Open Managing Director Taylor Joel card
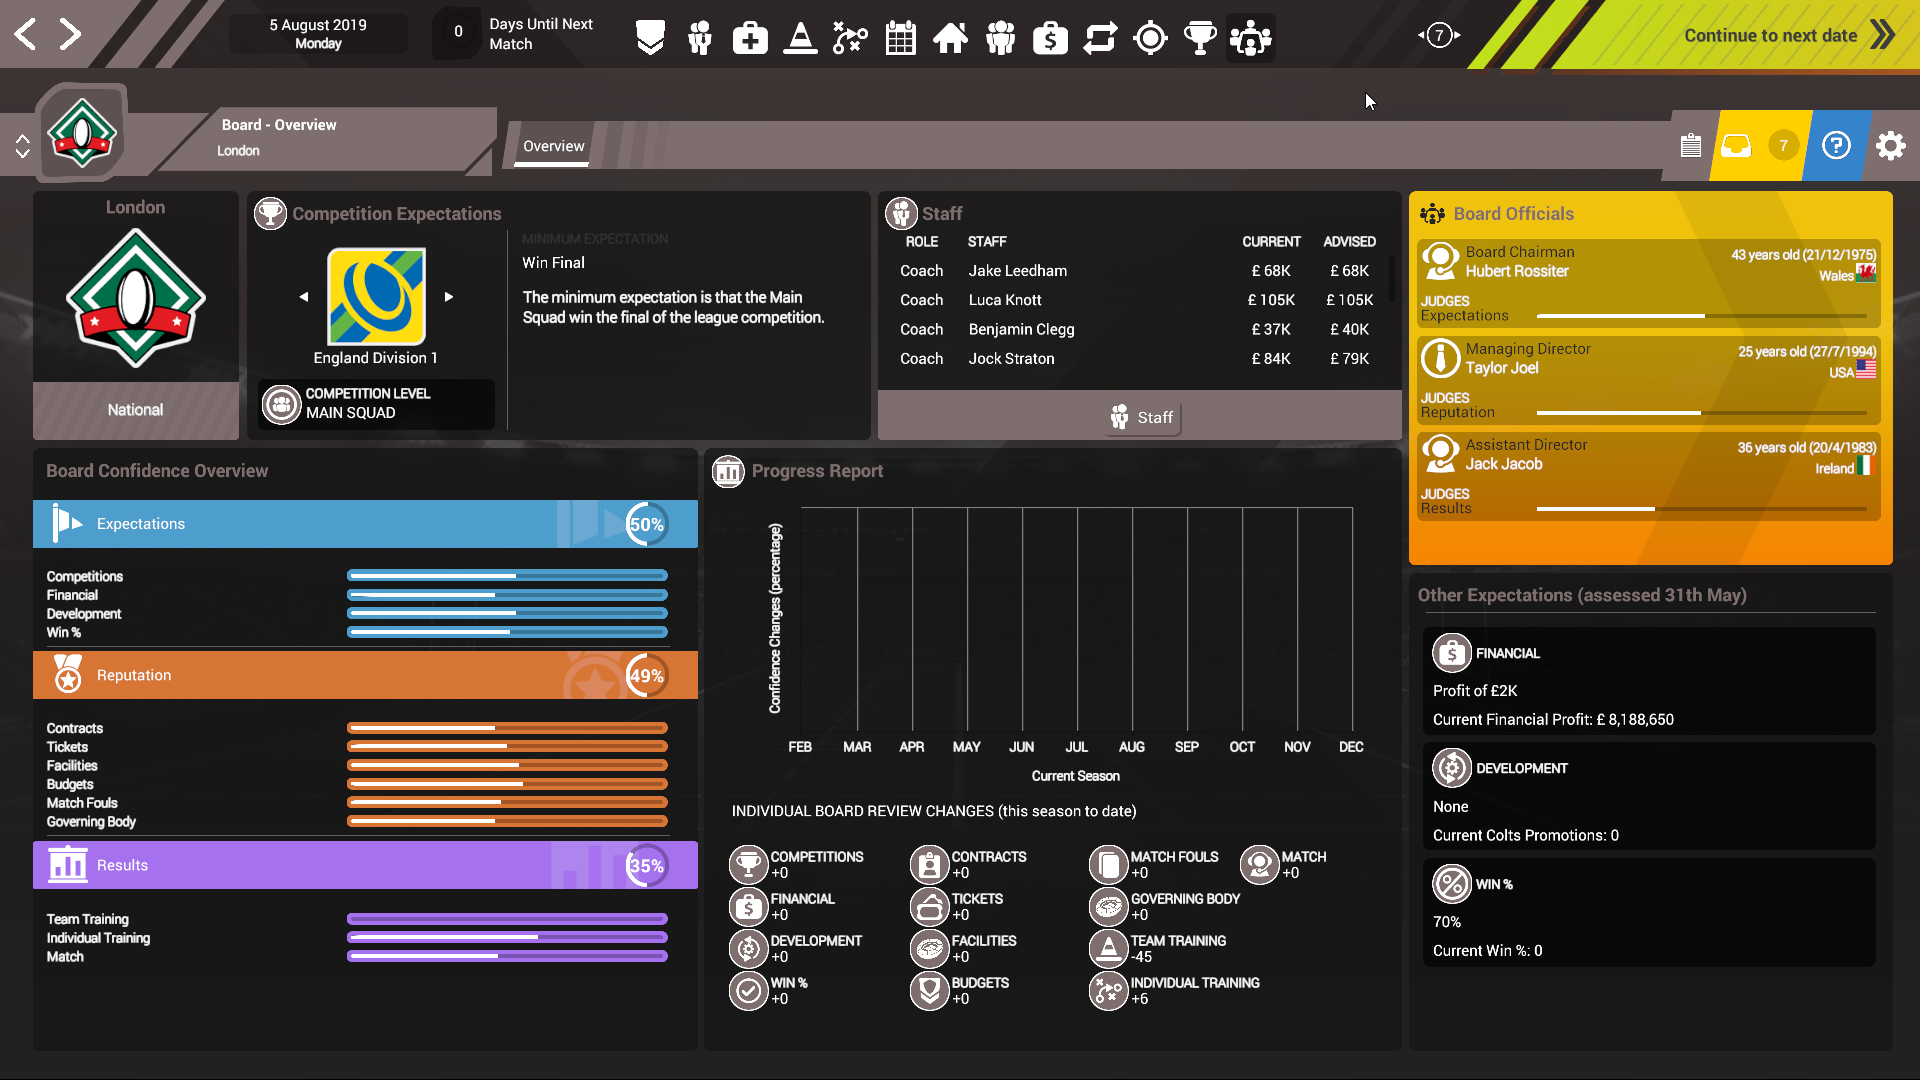Image resolution: width=1920 pixels, height=1080 pixels. tap(1648, 380)
